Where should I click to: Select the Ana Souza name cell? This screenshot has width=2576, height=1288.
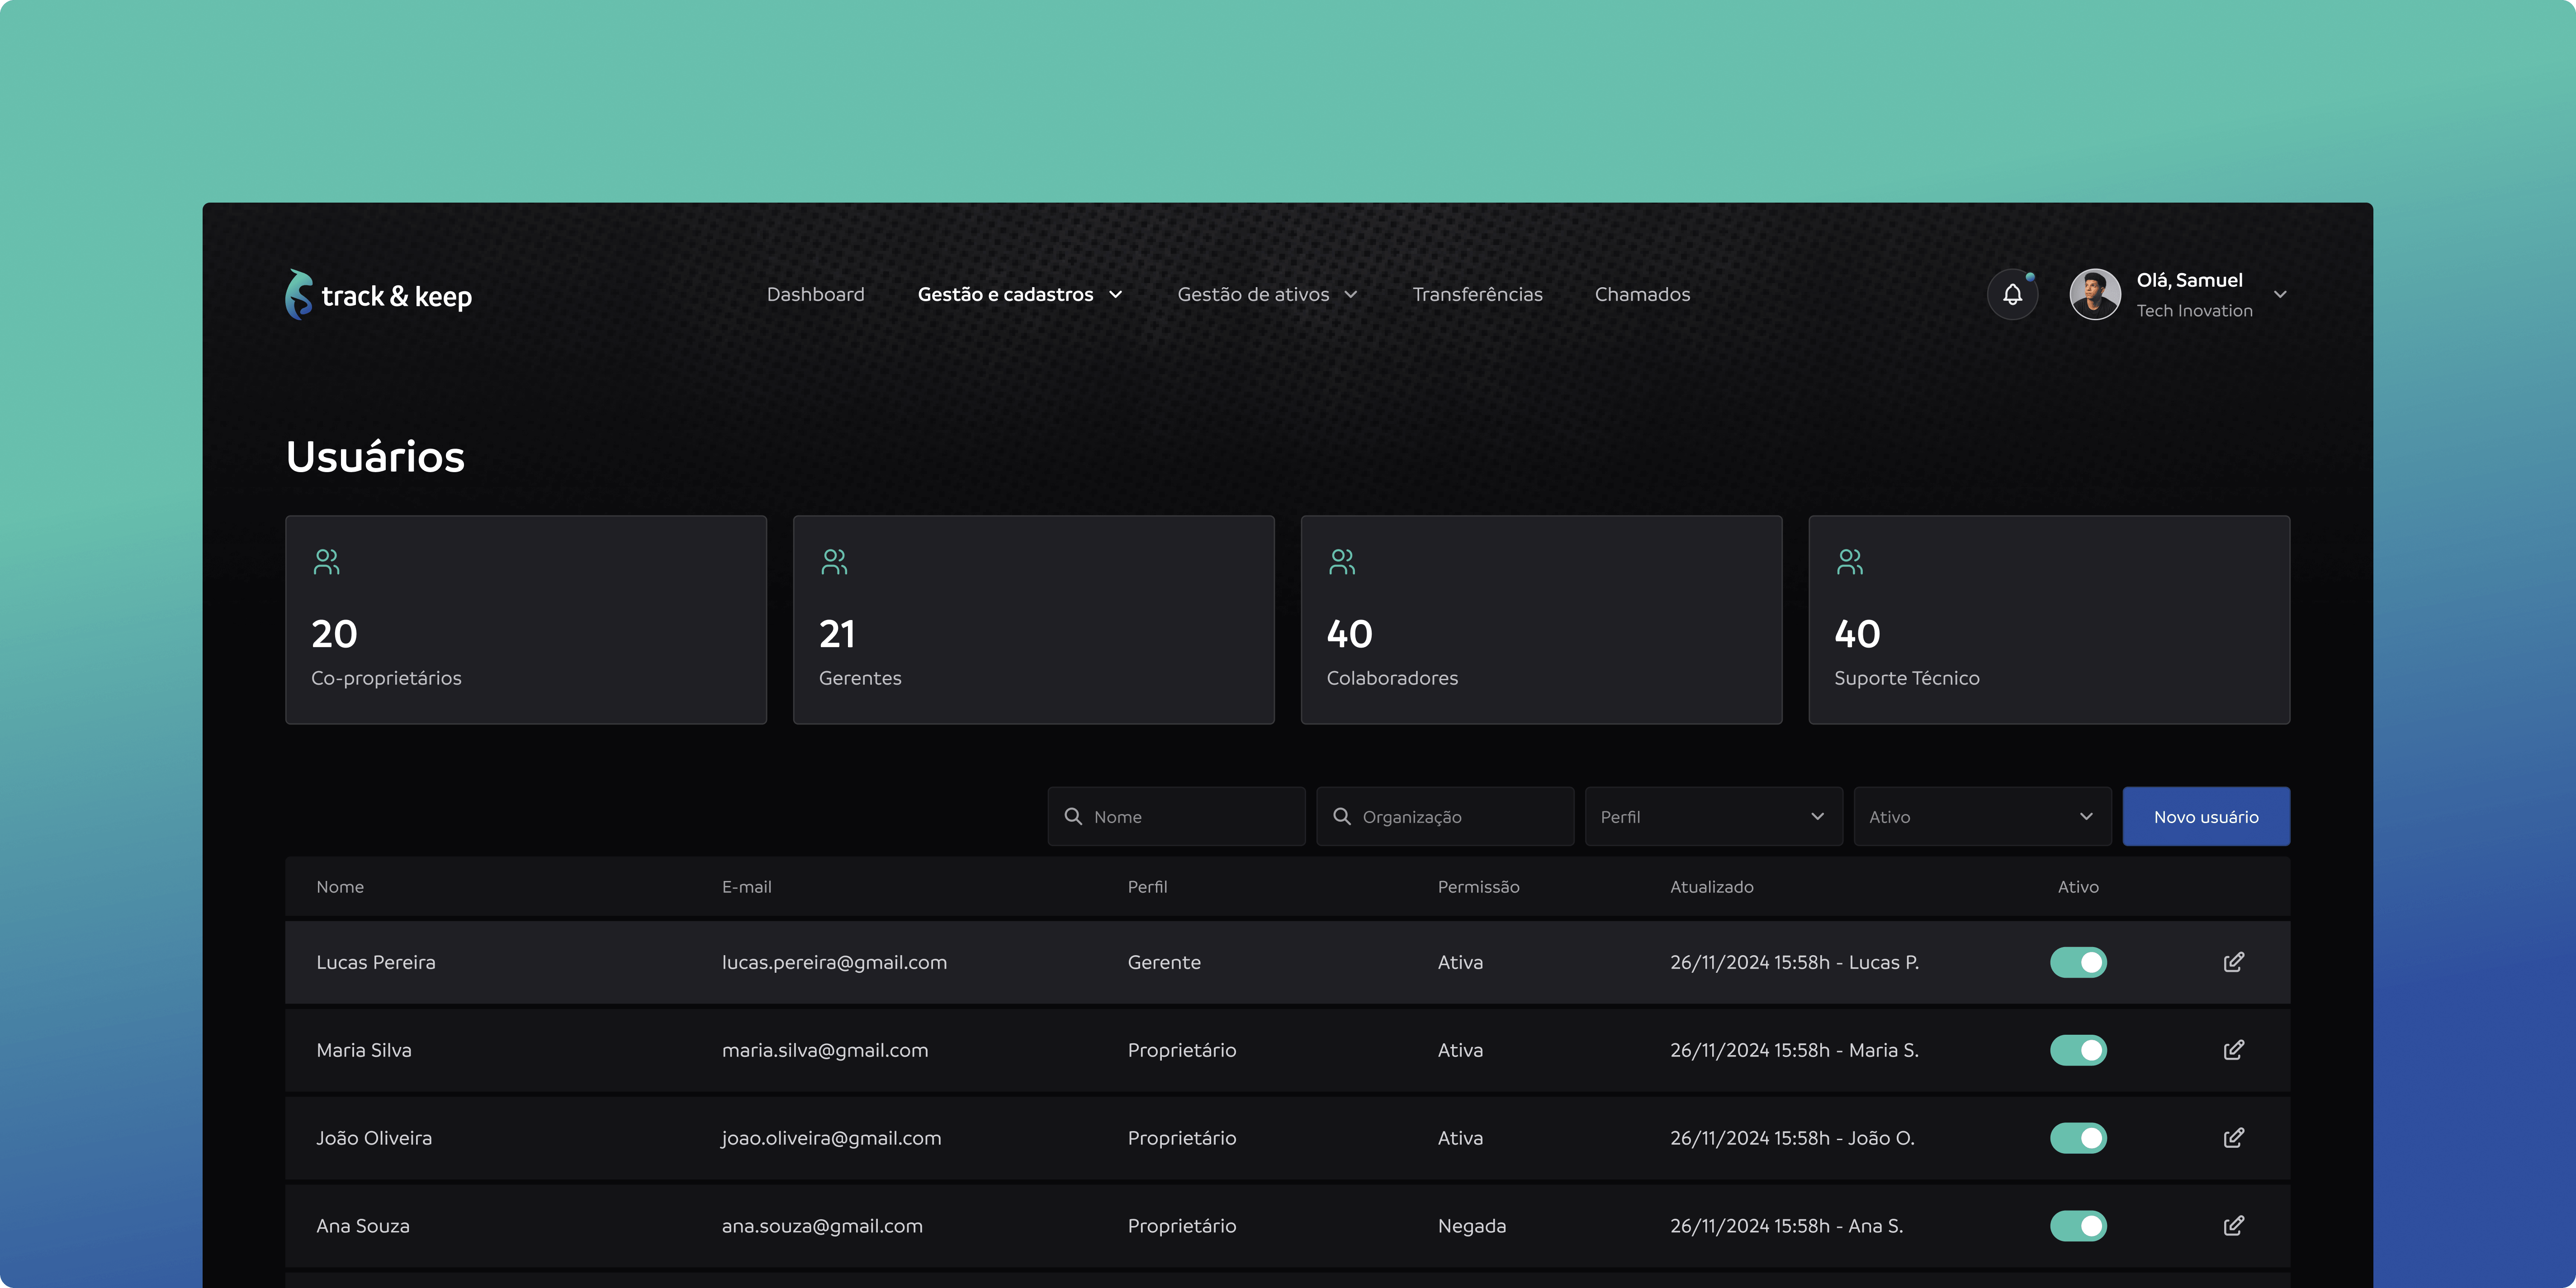363,1226
